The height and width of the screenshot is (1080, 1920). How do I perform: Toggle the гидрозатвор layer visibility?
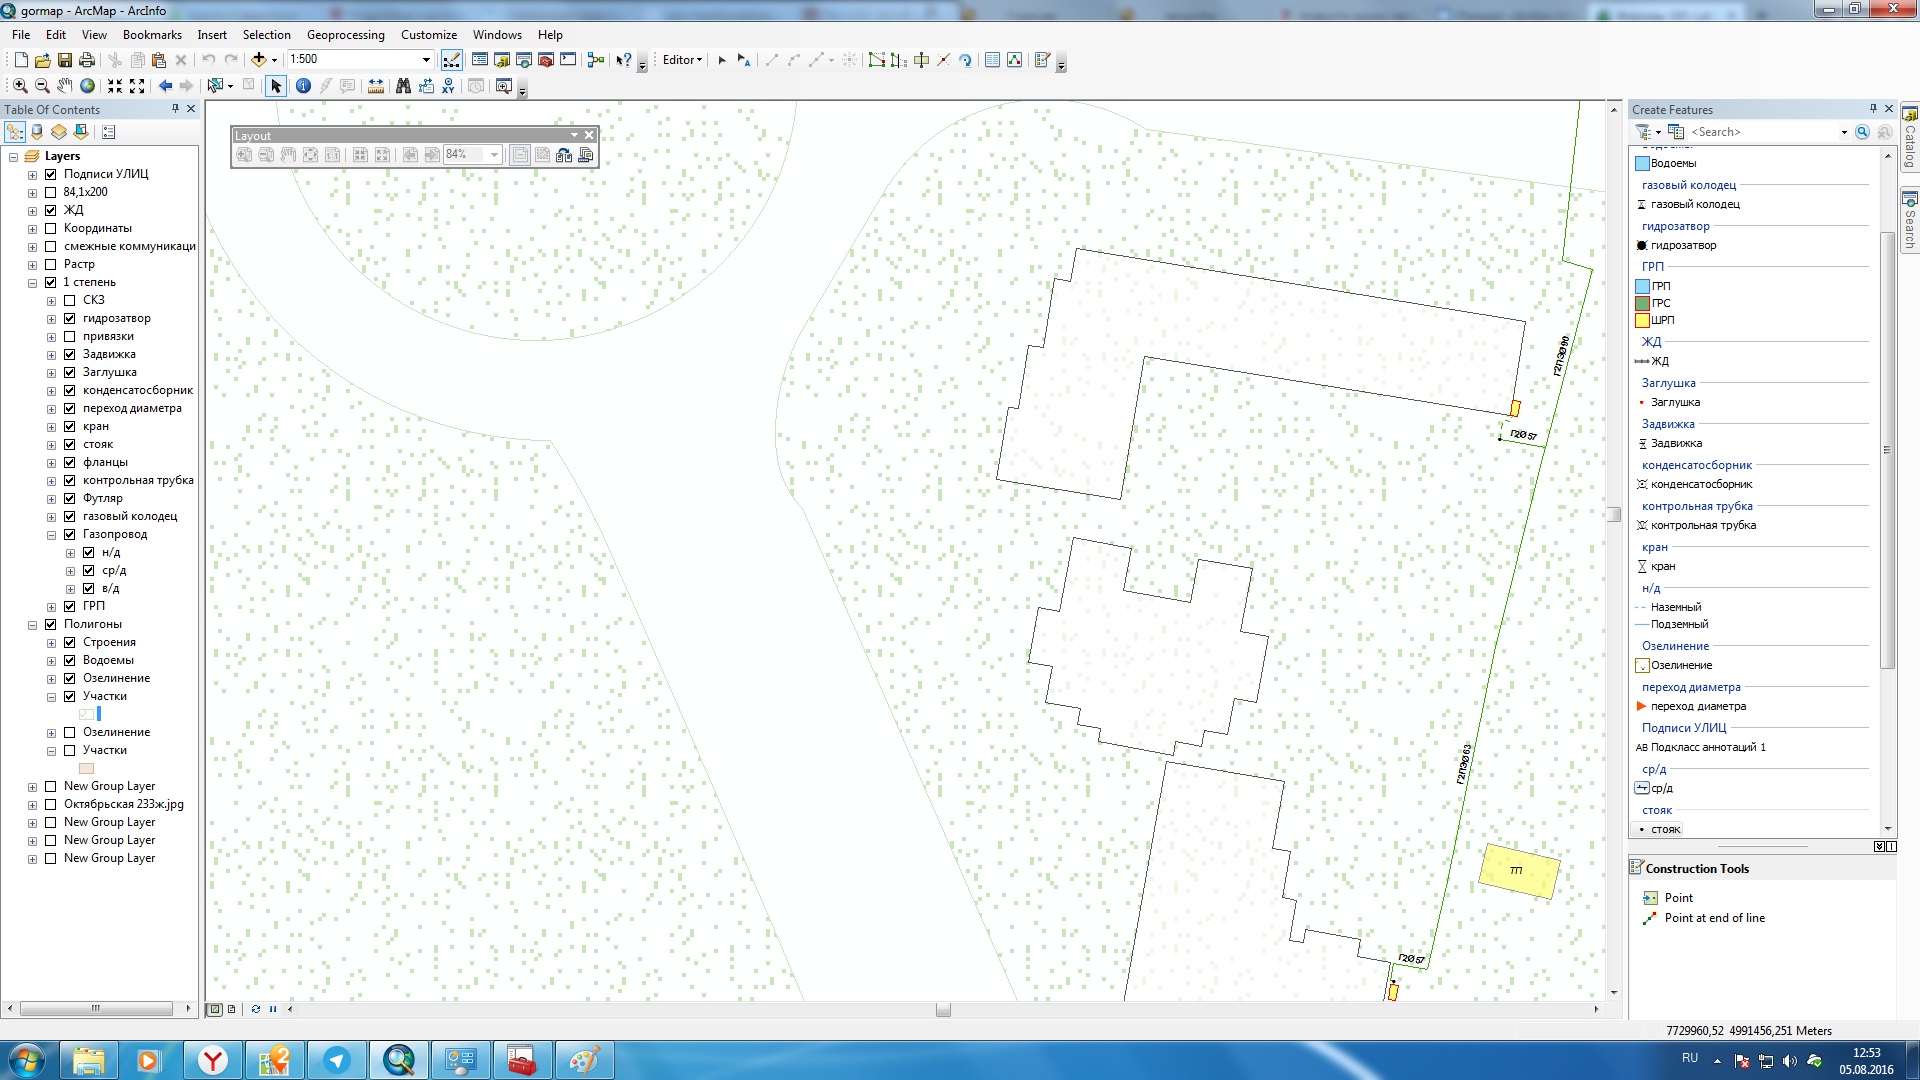(70, 318)
